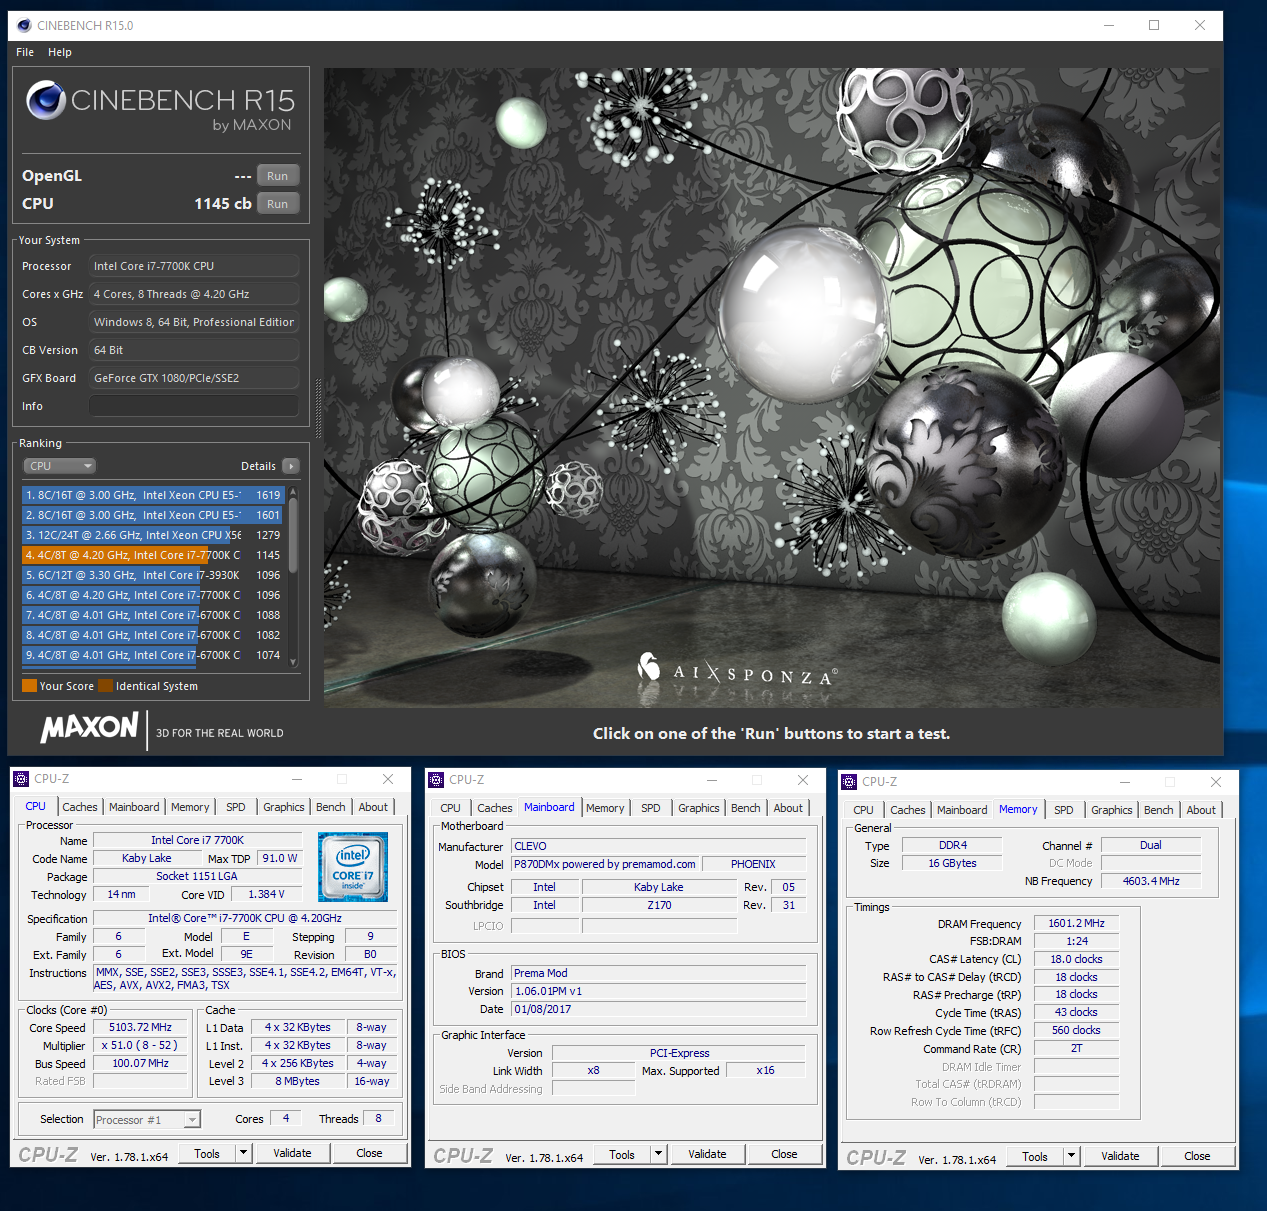Select ranking entry 1 scoring 1619

153,495
